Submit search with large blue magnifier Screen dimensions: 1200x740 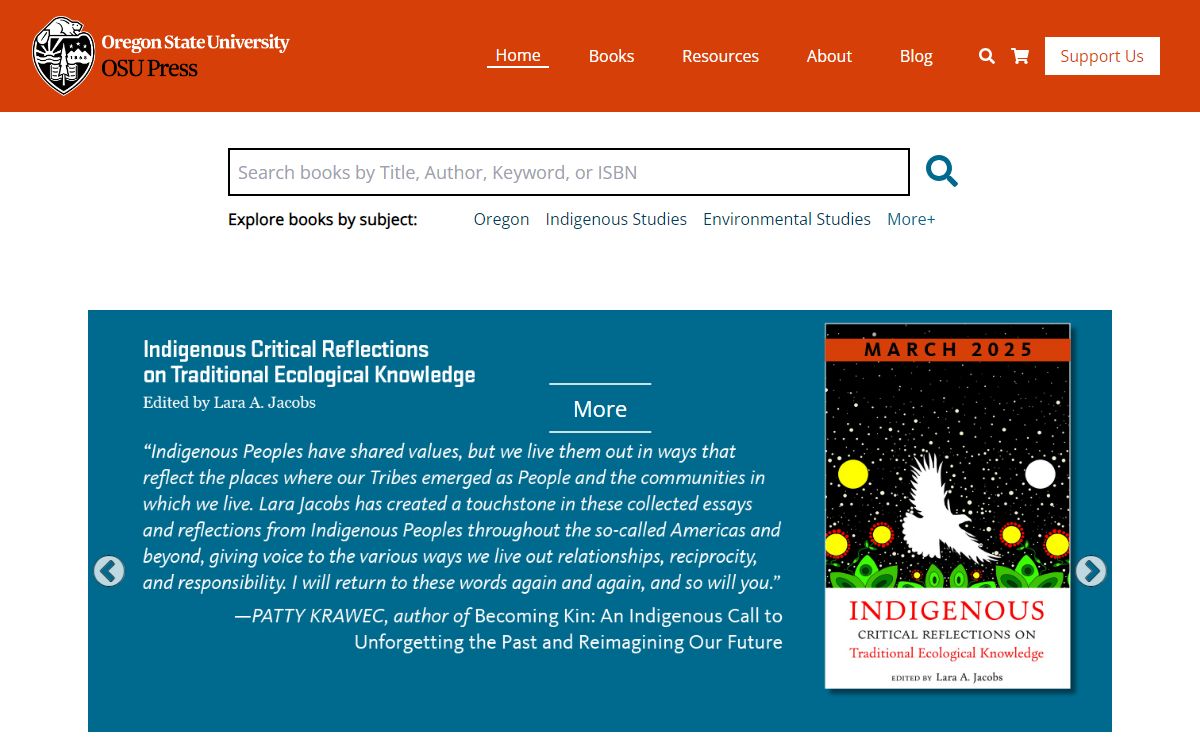(x=941, y=171)
